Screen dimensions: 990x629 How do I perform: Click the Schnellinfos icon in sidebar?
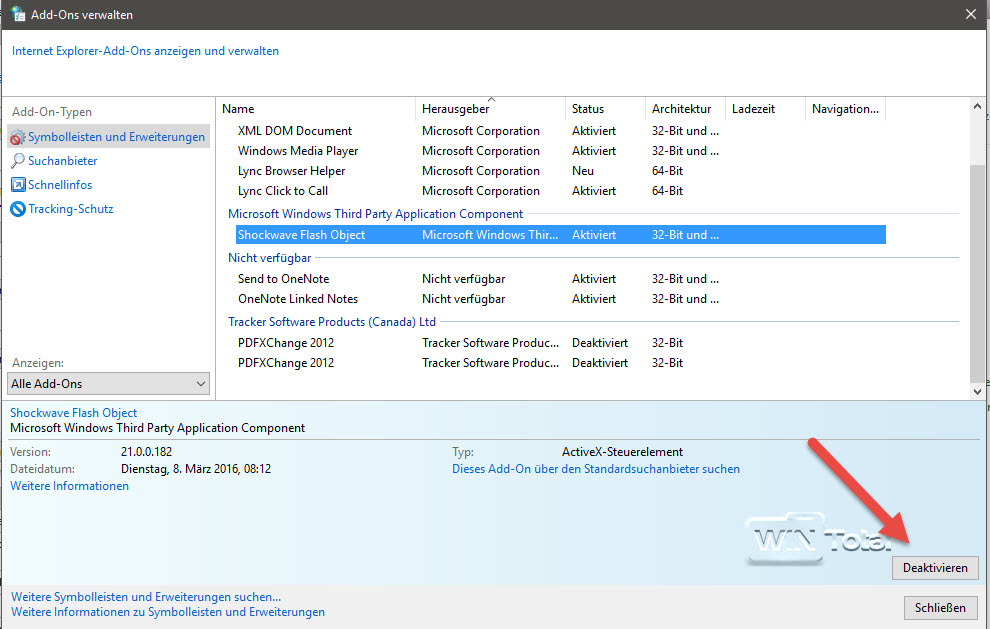[x=18, y=185]
